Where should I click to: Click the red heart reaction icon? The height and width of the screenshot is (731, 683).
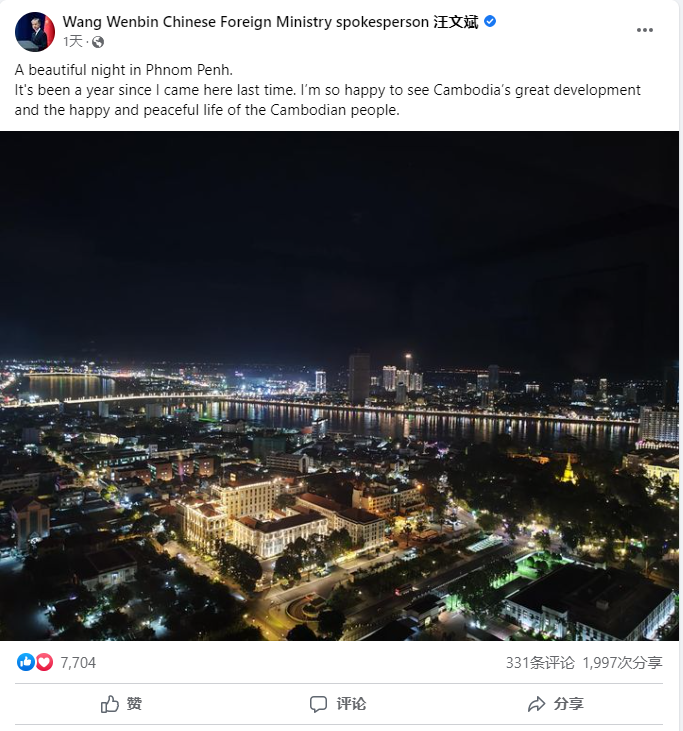[44, 662]
